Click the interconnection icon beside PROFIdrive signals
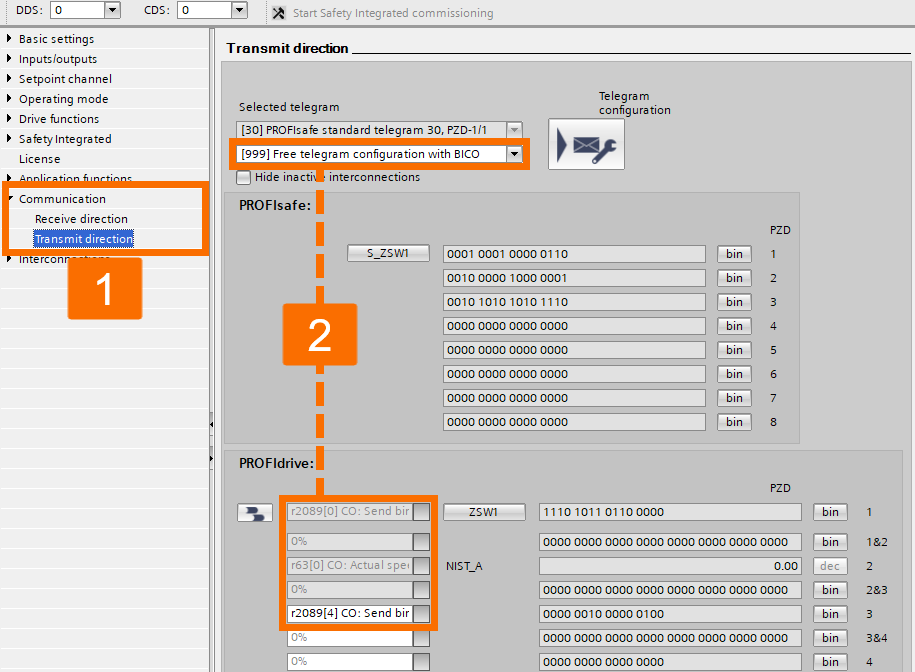This screenshot has height=672, width=915. coord(255,511)
